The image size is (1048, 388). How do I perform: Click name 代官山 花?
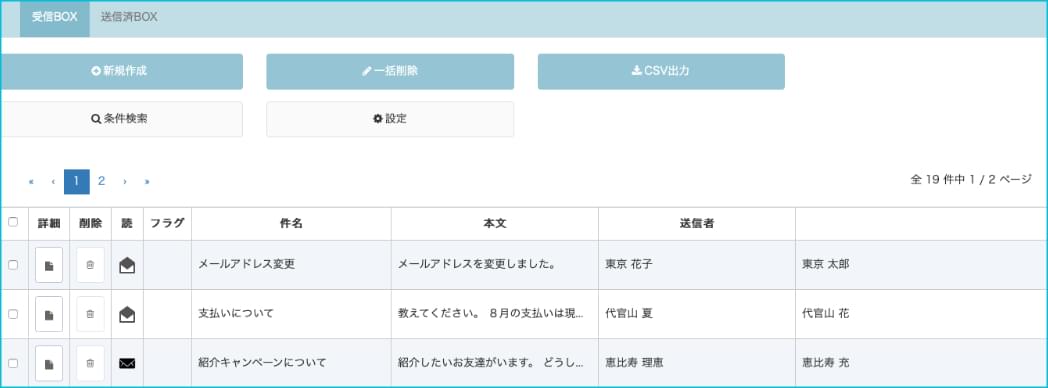point(825,313)
